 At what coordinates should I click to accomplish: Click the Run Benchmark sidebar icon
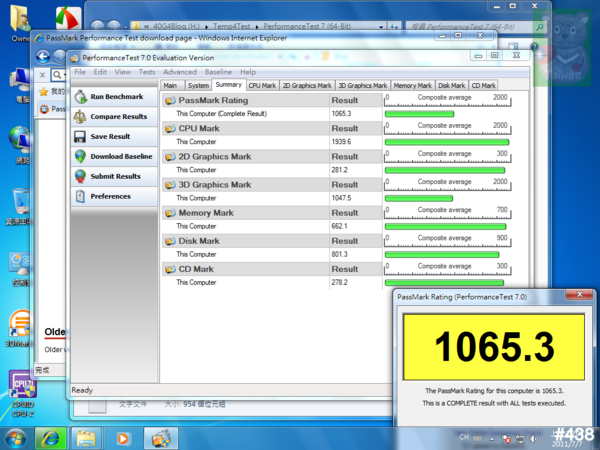[x=80, y=97]
